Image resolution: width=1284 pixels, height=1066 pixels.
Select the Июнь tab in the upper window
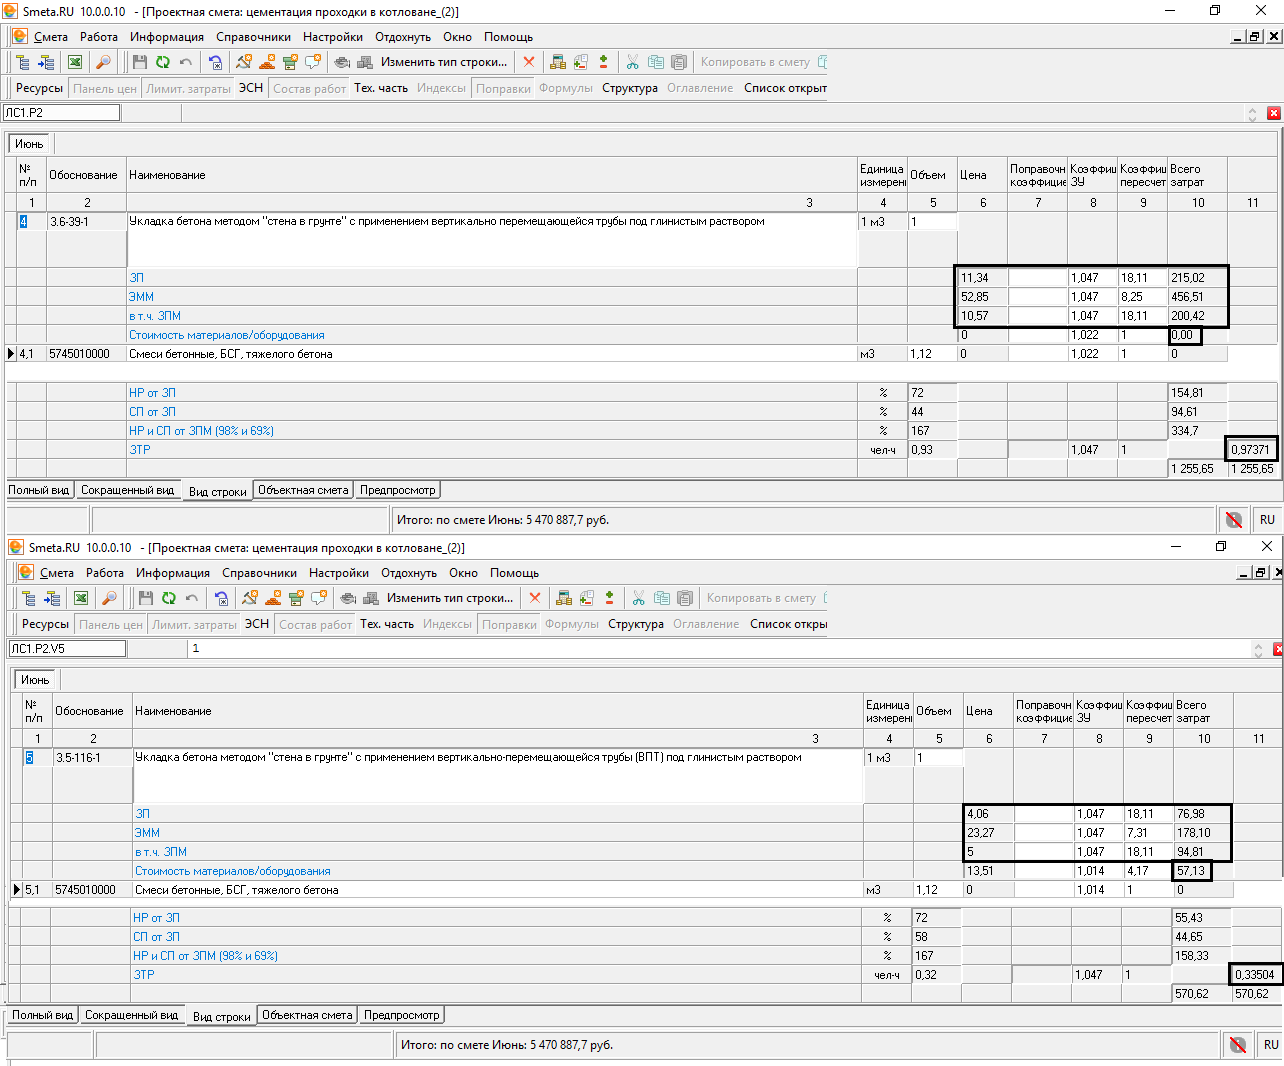click(x=29, y=144)
